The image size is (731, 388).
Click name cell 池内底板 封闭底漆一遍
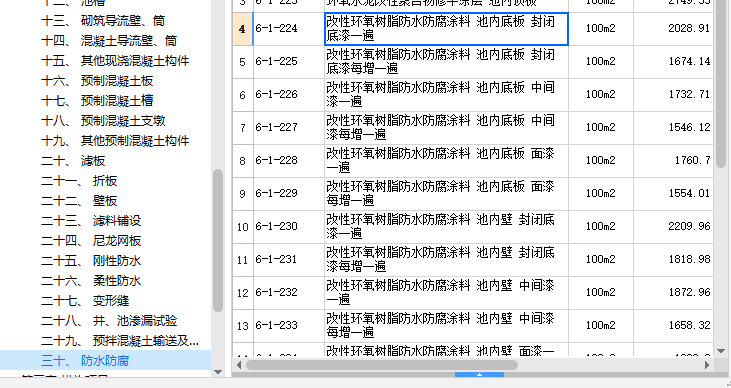[446, 29]
